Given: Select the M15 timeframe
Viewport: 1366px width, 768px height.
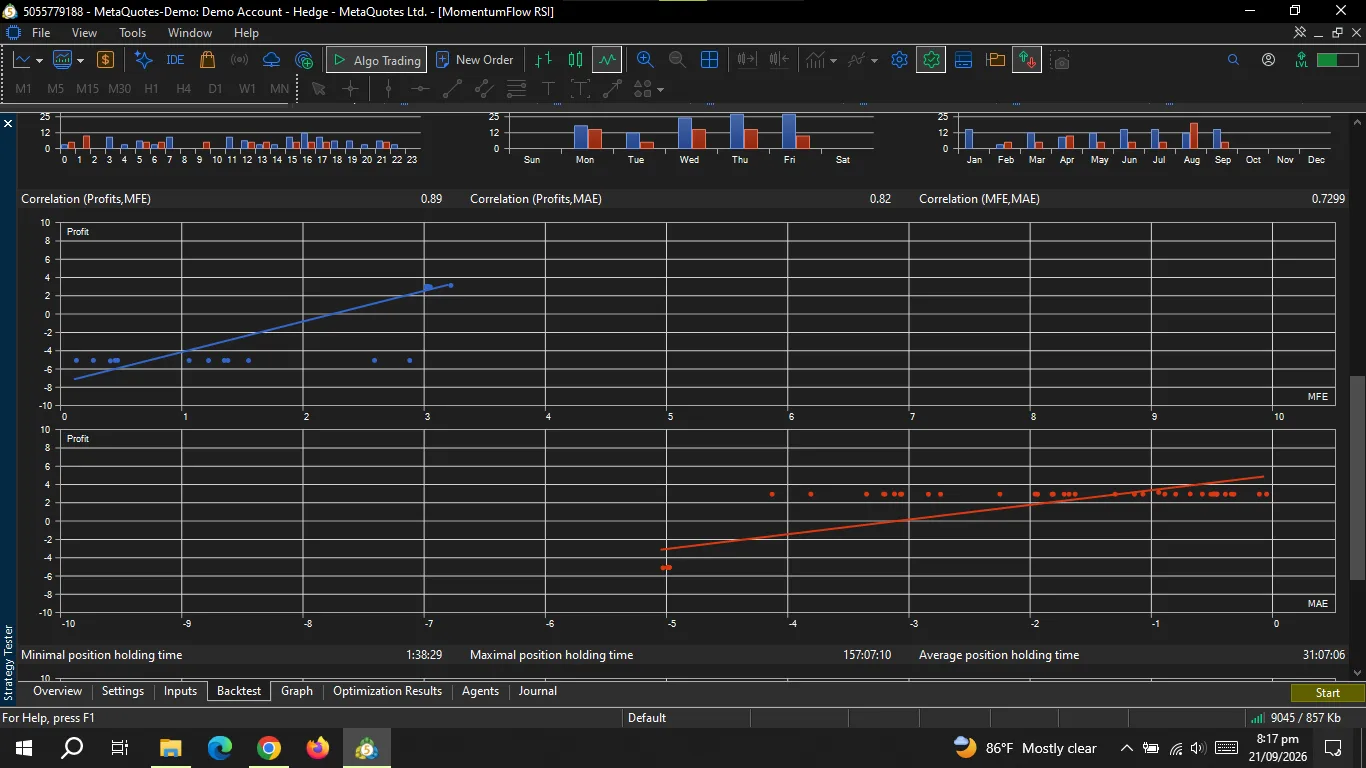Looking at the screenshot, I should [x=87, y=89].
